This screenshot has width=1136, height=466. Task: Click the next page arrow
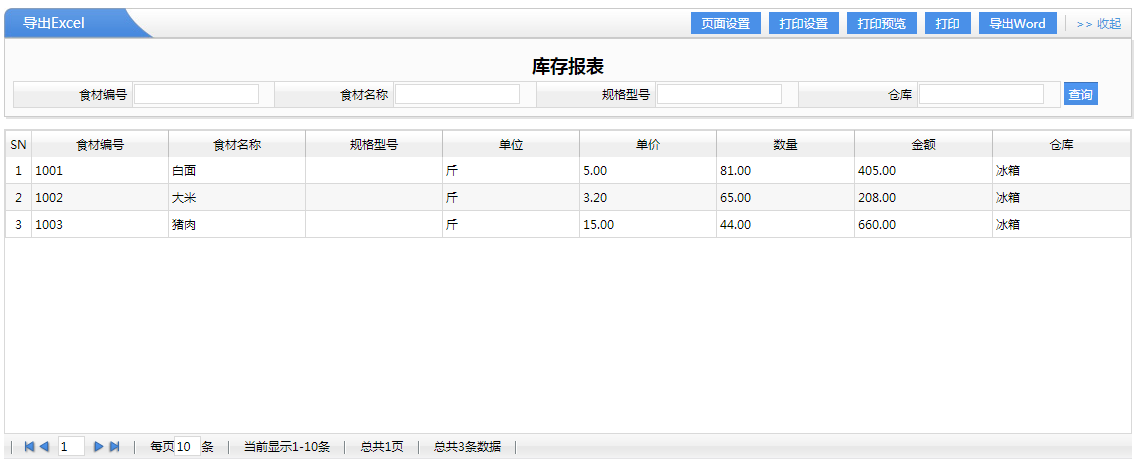click(x=98, y=447)
